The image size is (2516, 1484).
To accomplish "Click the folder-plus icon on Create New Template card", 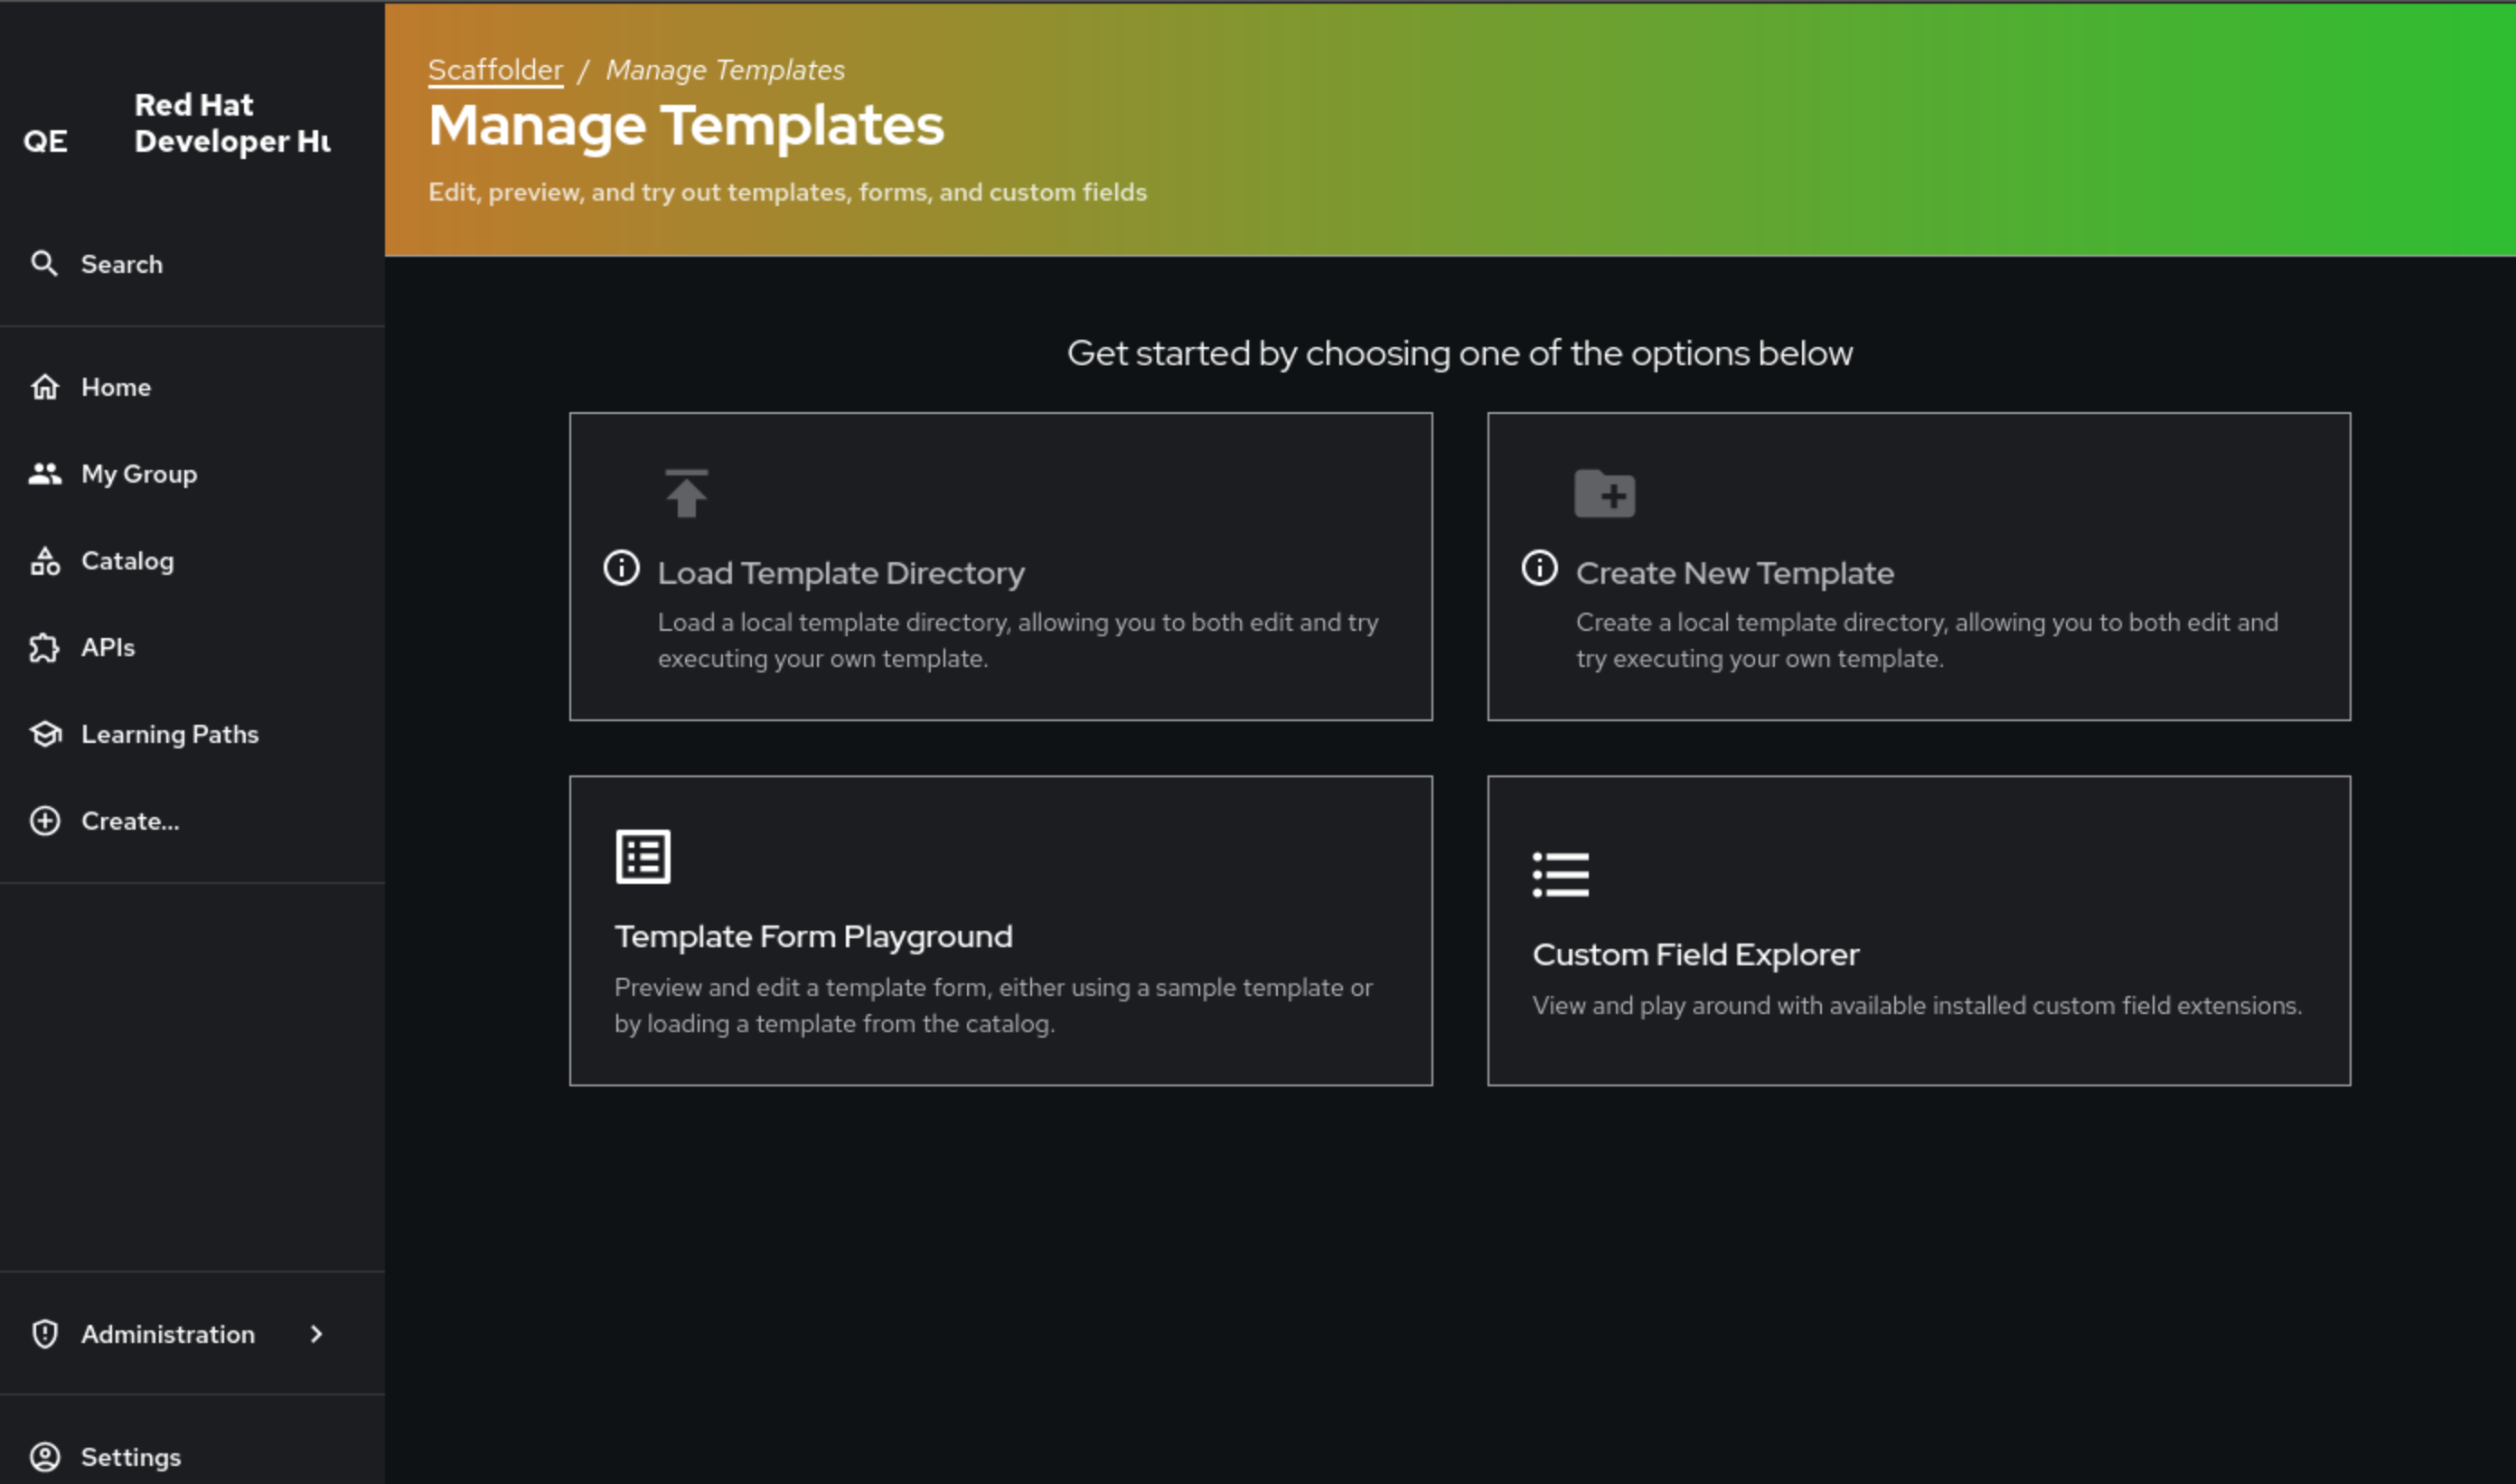I will point(1604,493).
